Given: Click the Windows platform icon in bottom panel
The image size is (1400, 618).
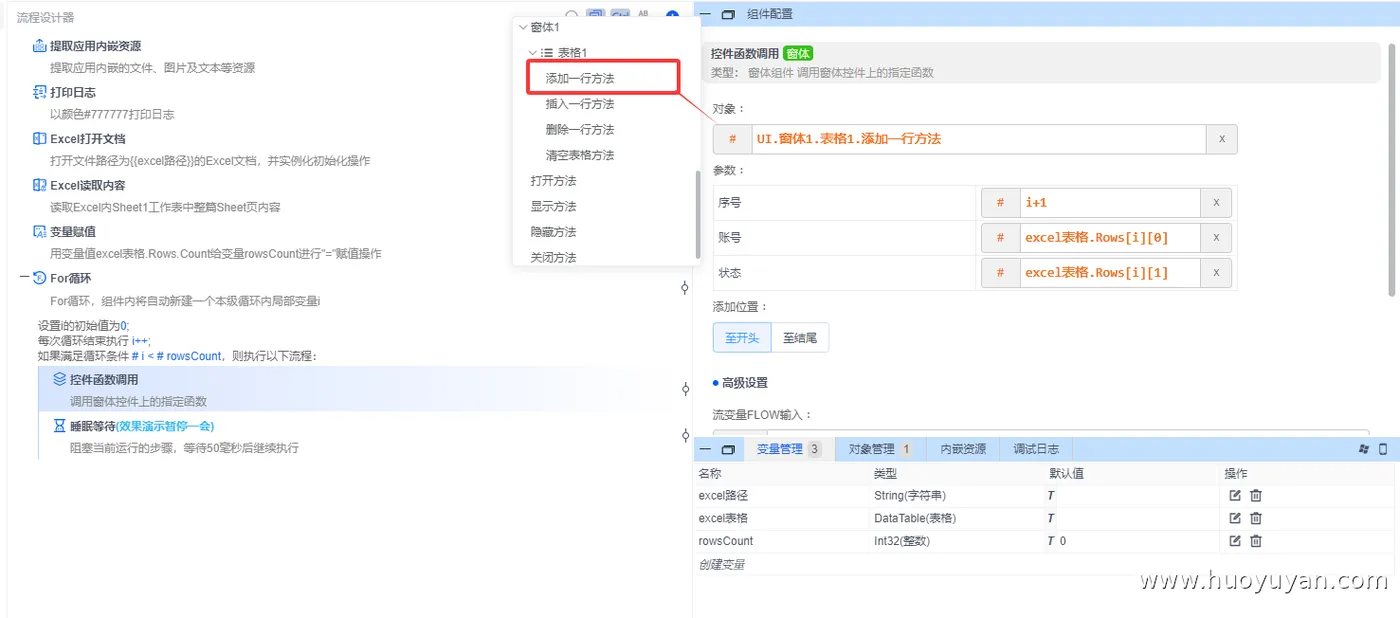Looking at the screenshot, I should (x=1364, y=449).
